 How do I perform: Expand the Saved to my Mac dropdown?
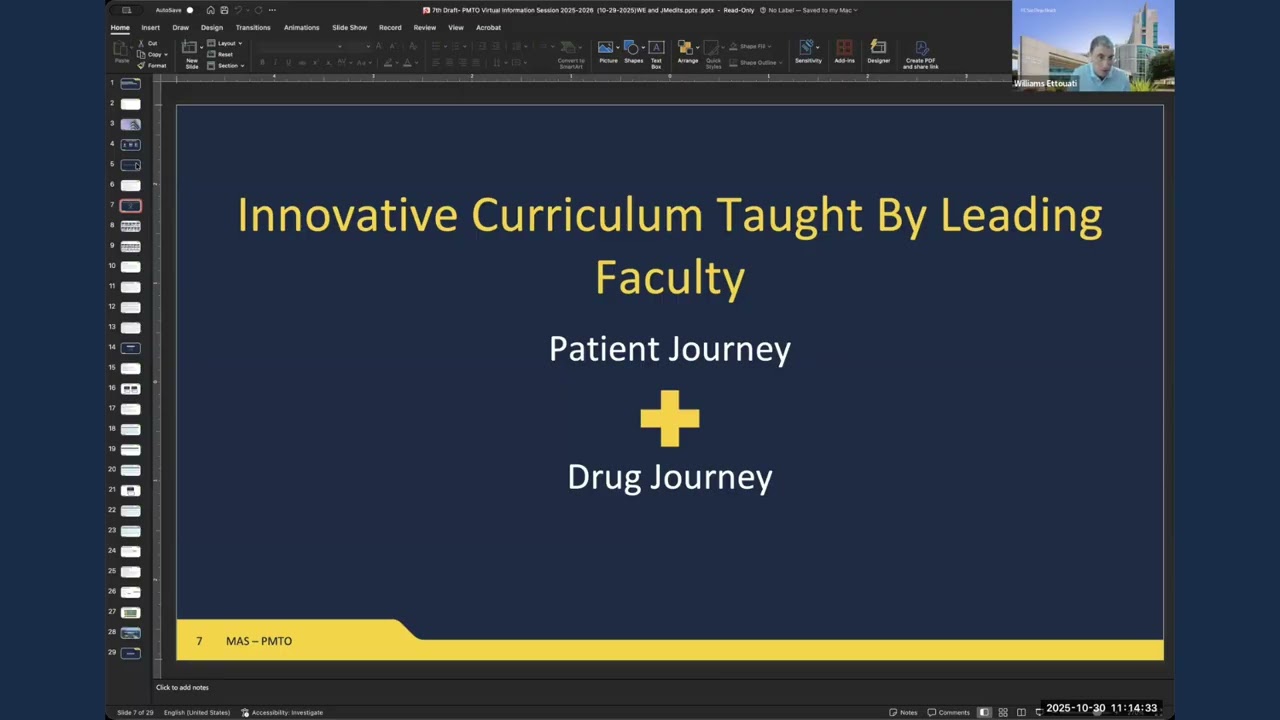(830, 10)
